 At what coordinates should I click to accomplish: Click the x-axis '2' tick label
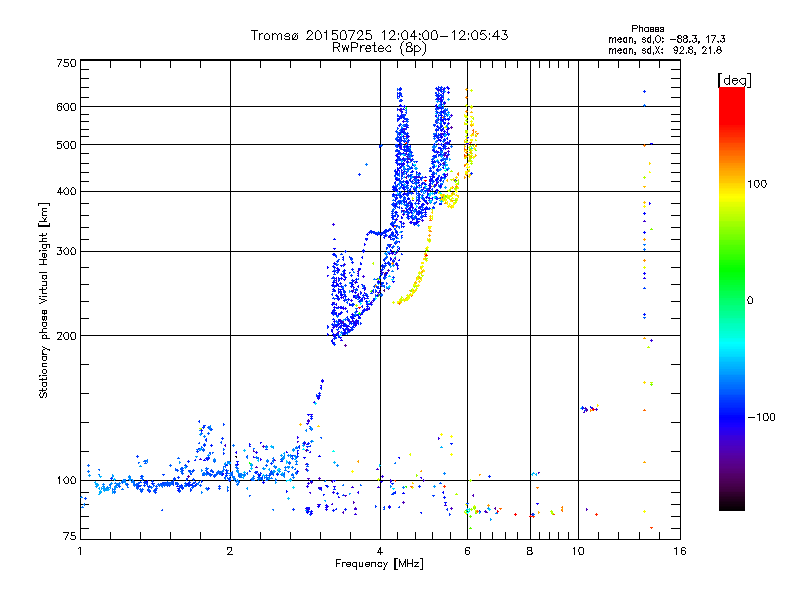(230, 551)
